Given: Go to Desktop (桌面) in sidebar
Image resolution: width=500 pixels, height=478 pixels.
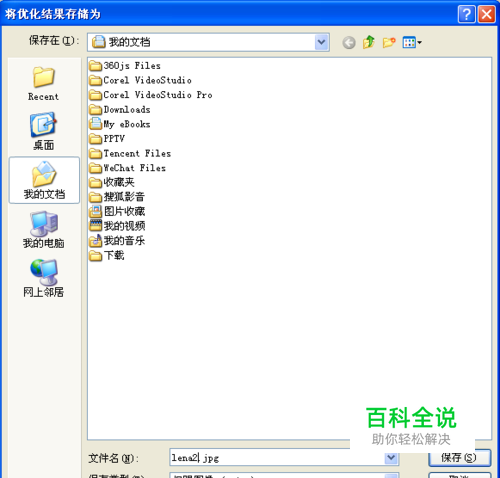Looking at the screenshot, I should [44, 131].
